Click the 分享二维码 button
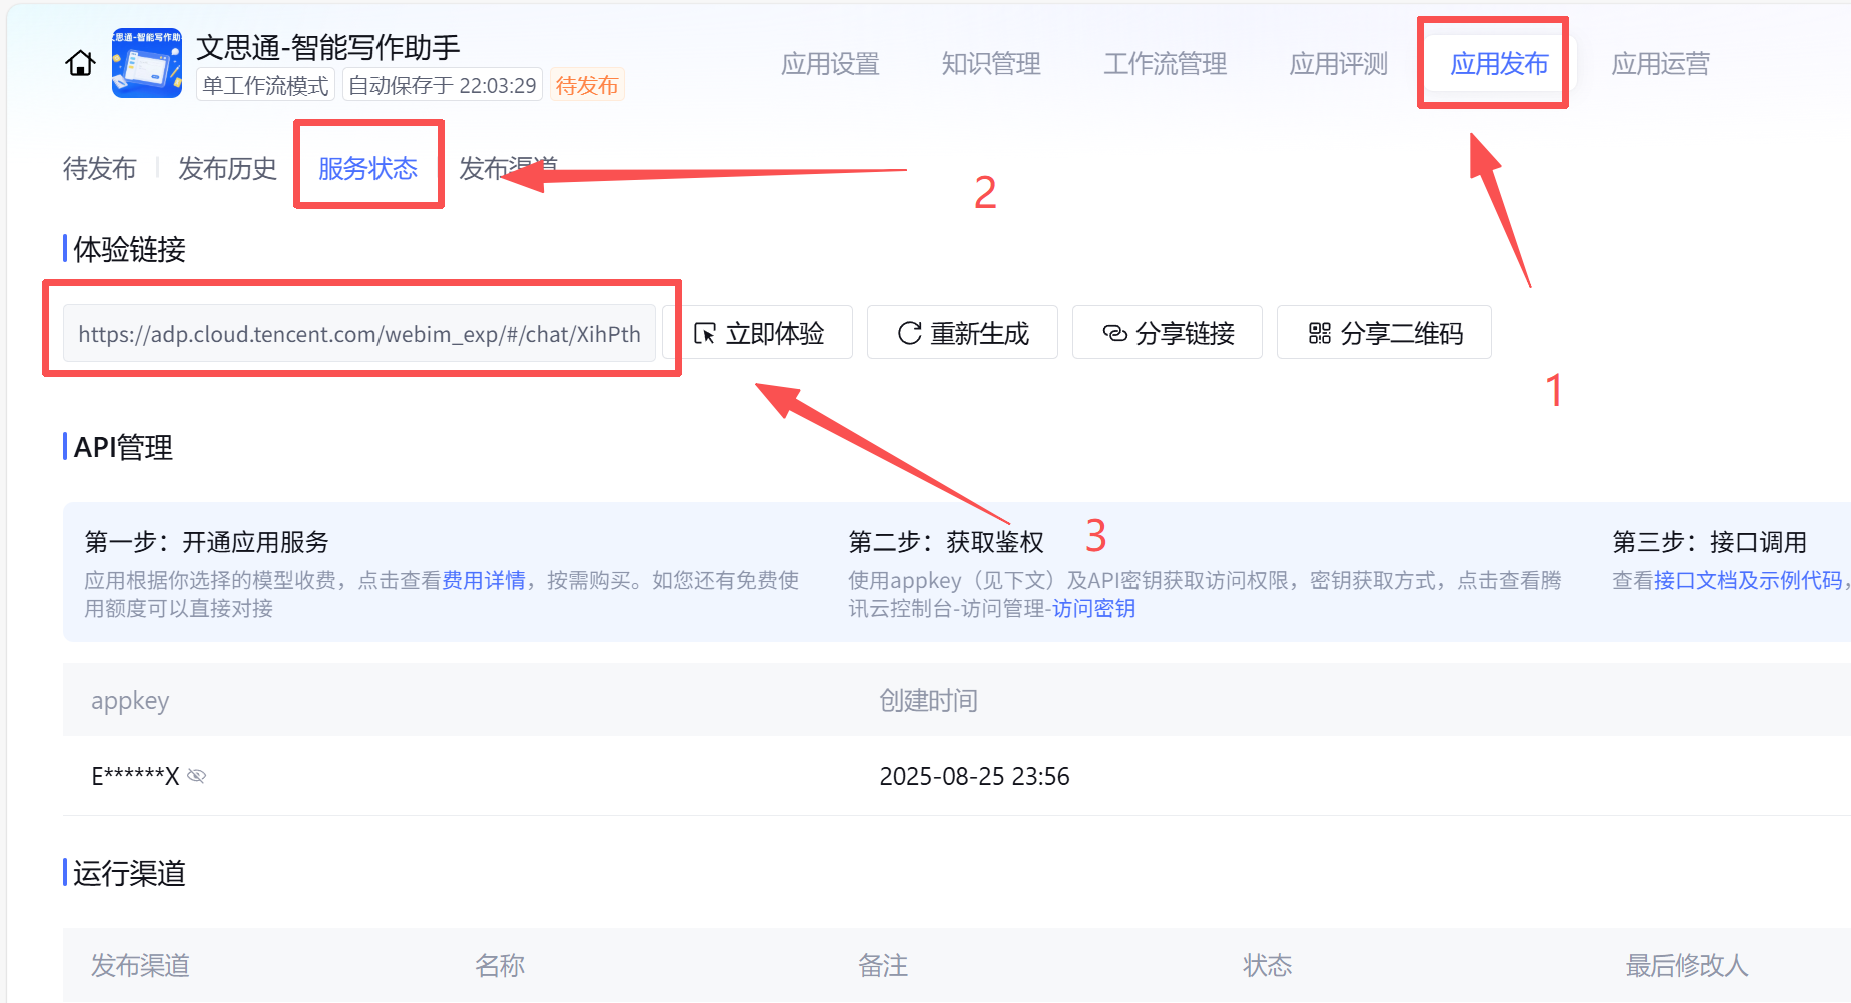 (x=1384, y=333)
